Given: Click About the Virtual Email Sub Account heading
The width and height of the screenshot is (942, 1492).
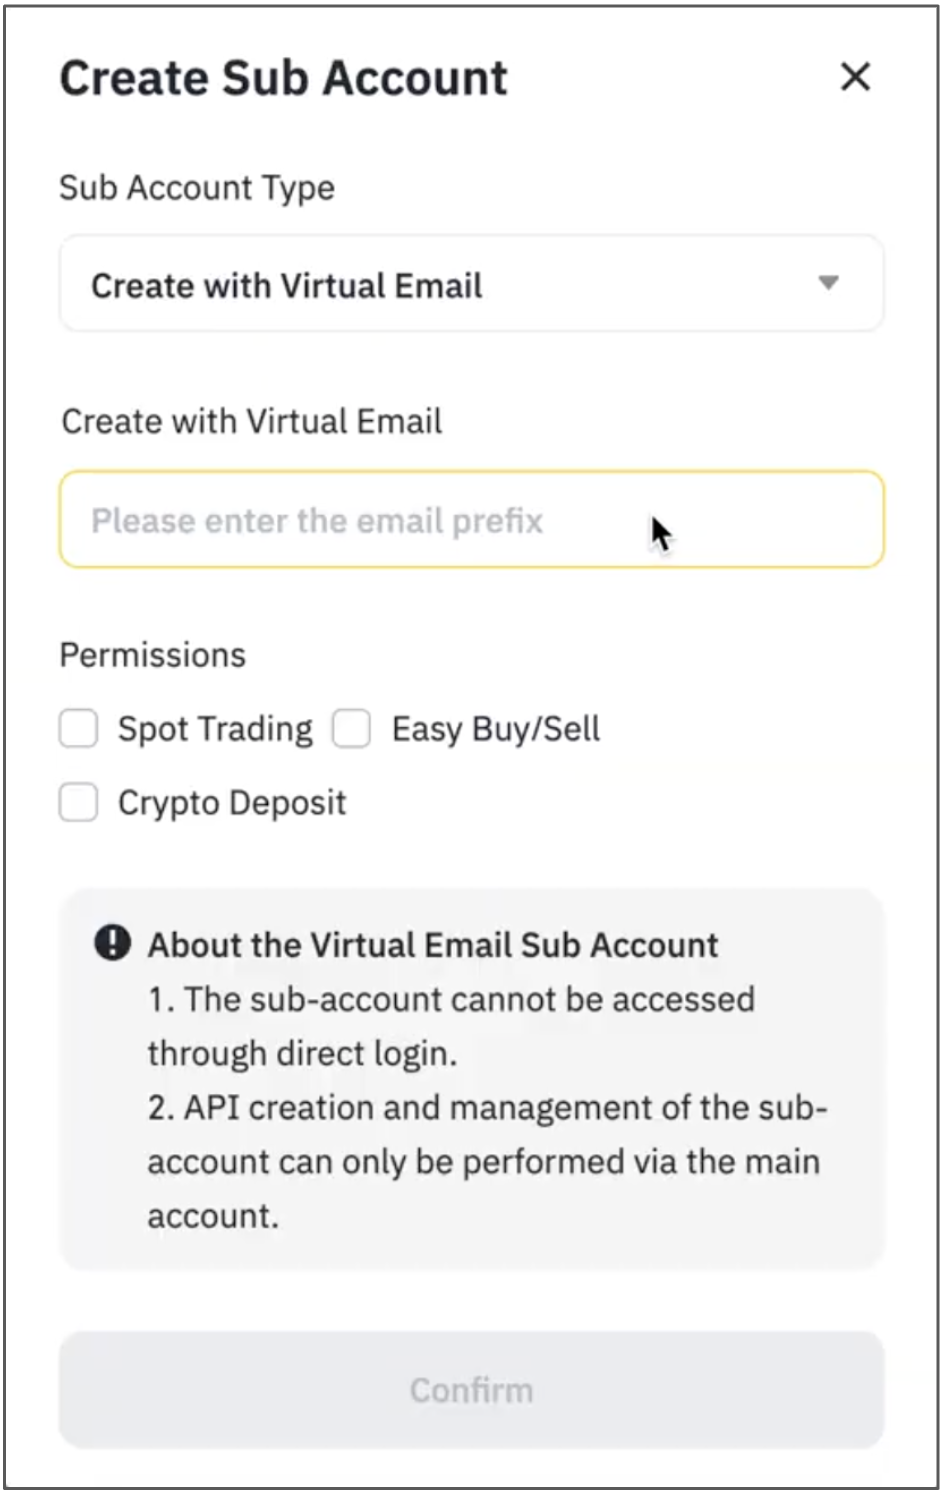Looking at the screenshot, I should (x=433, y=945).
